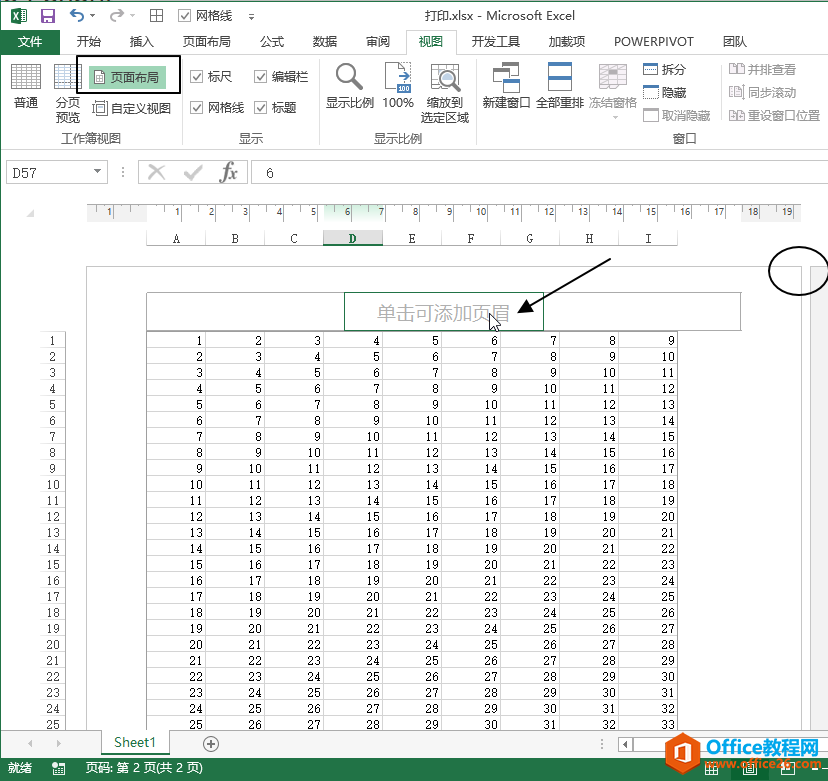Click the 单击可添加页眉 header area
This screenshot has height=781, width=828.
pos(443,311)
